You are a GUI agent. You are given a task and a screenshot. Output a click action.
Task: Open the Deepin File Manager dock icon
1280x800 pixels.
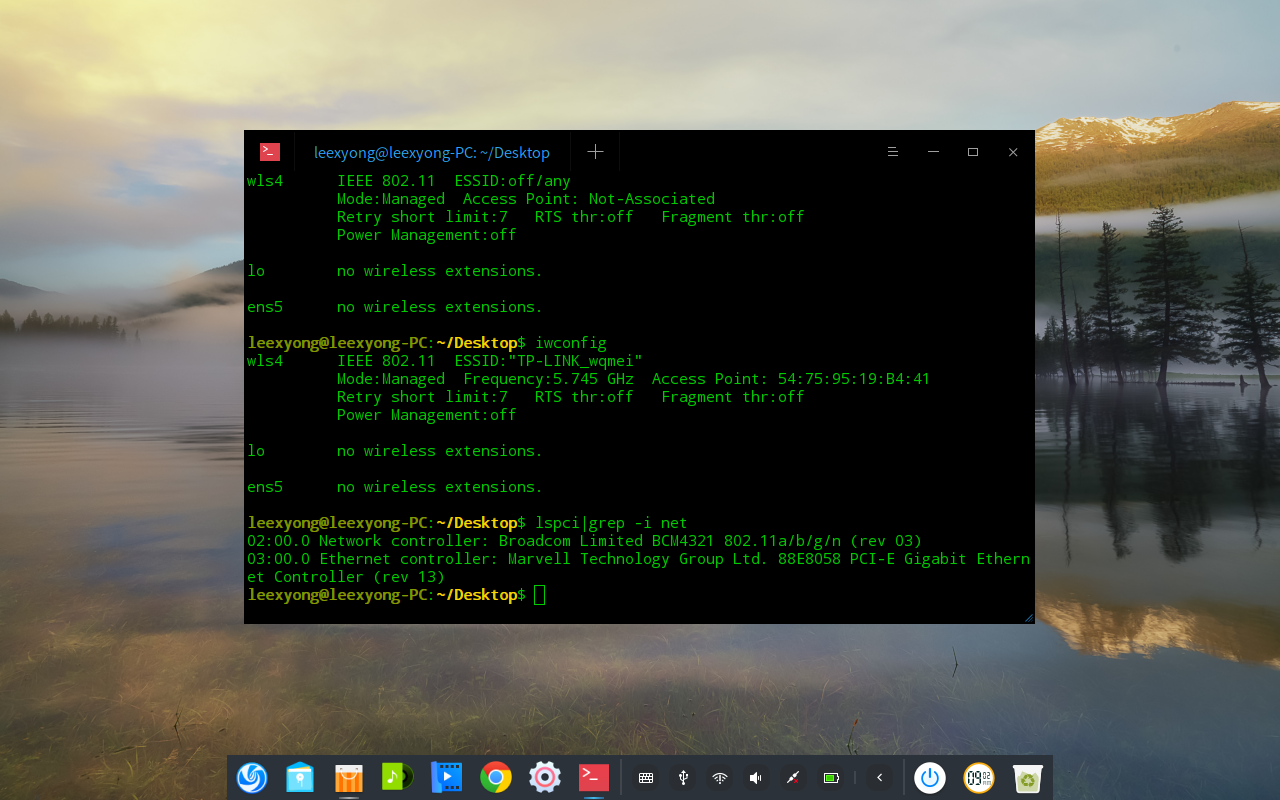(300, 777)
